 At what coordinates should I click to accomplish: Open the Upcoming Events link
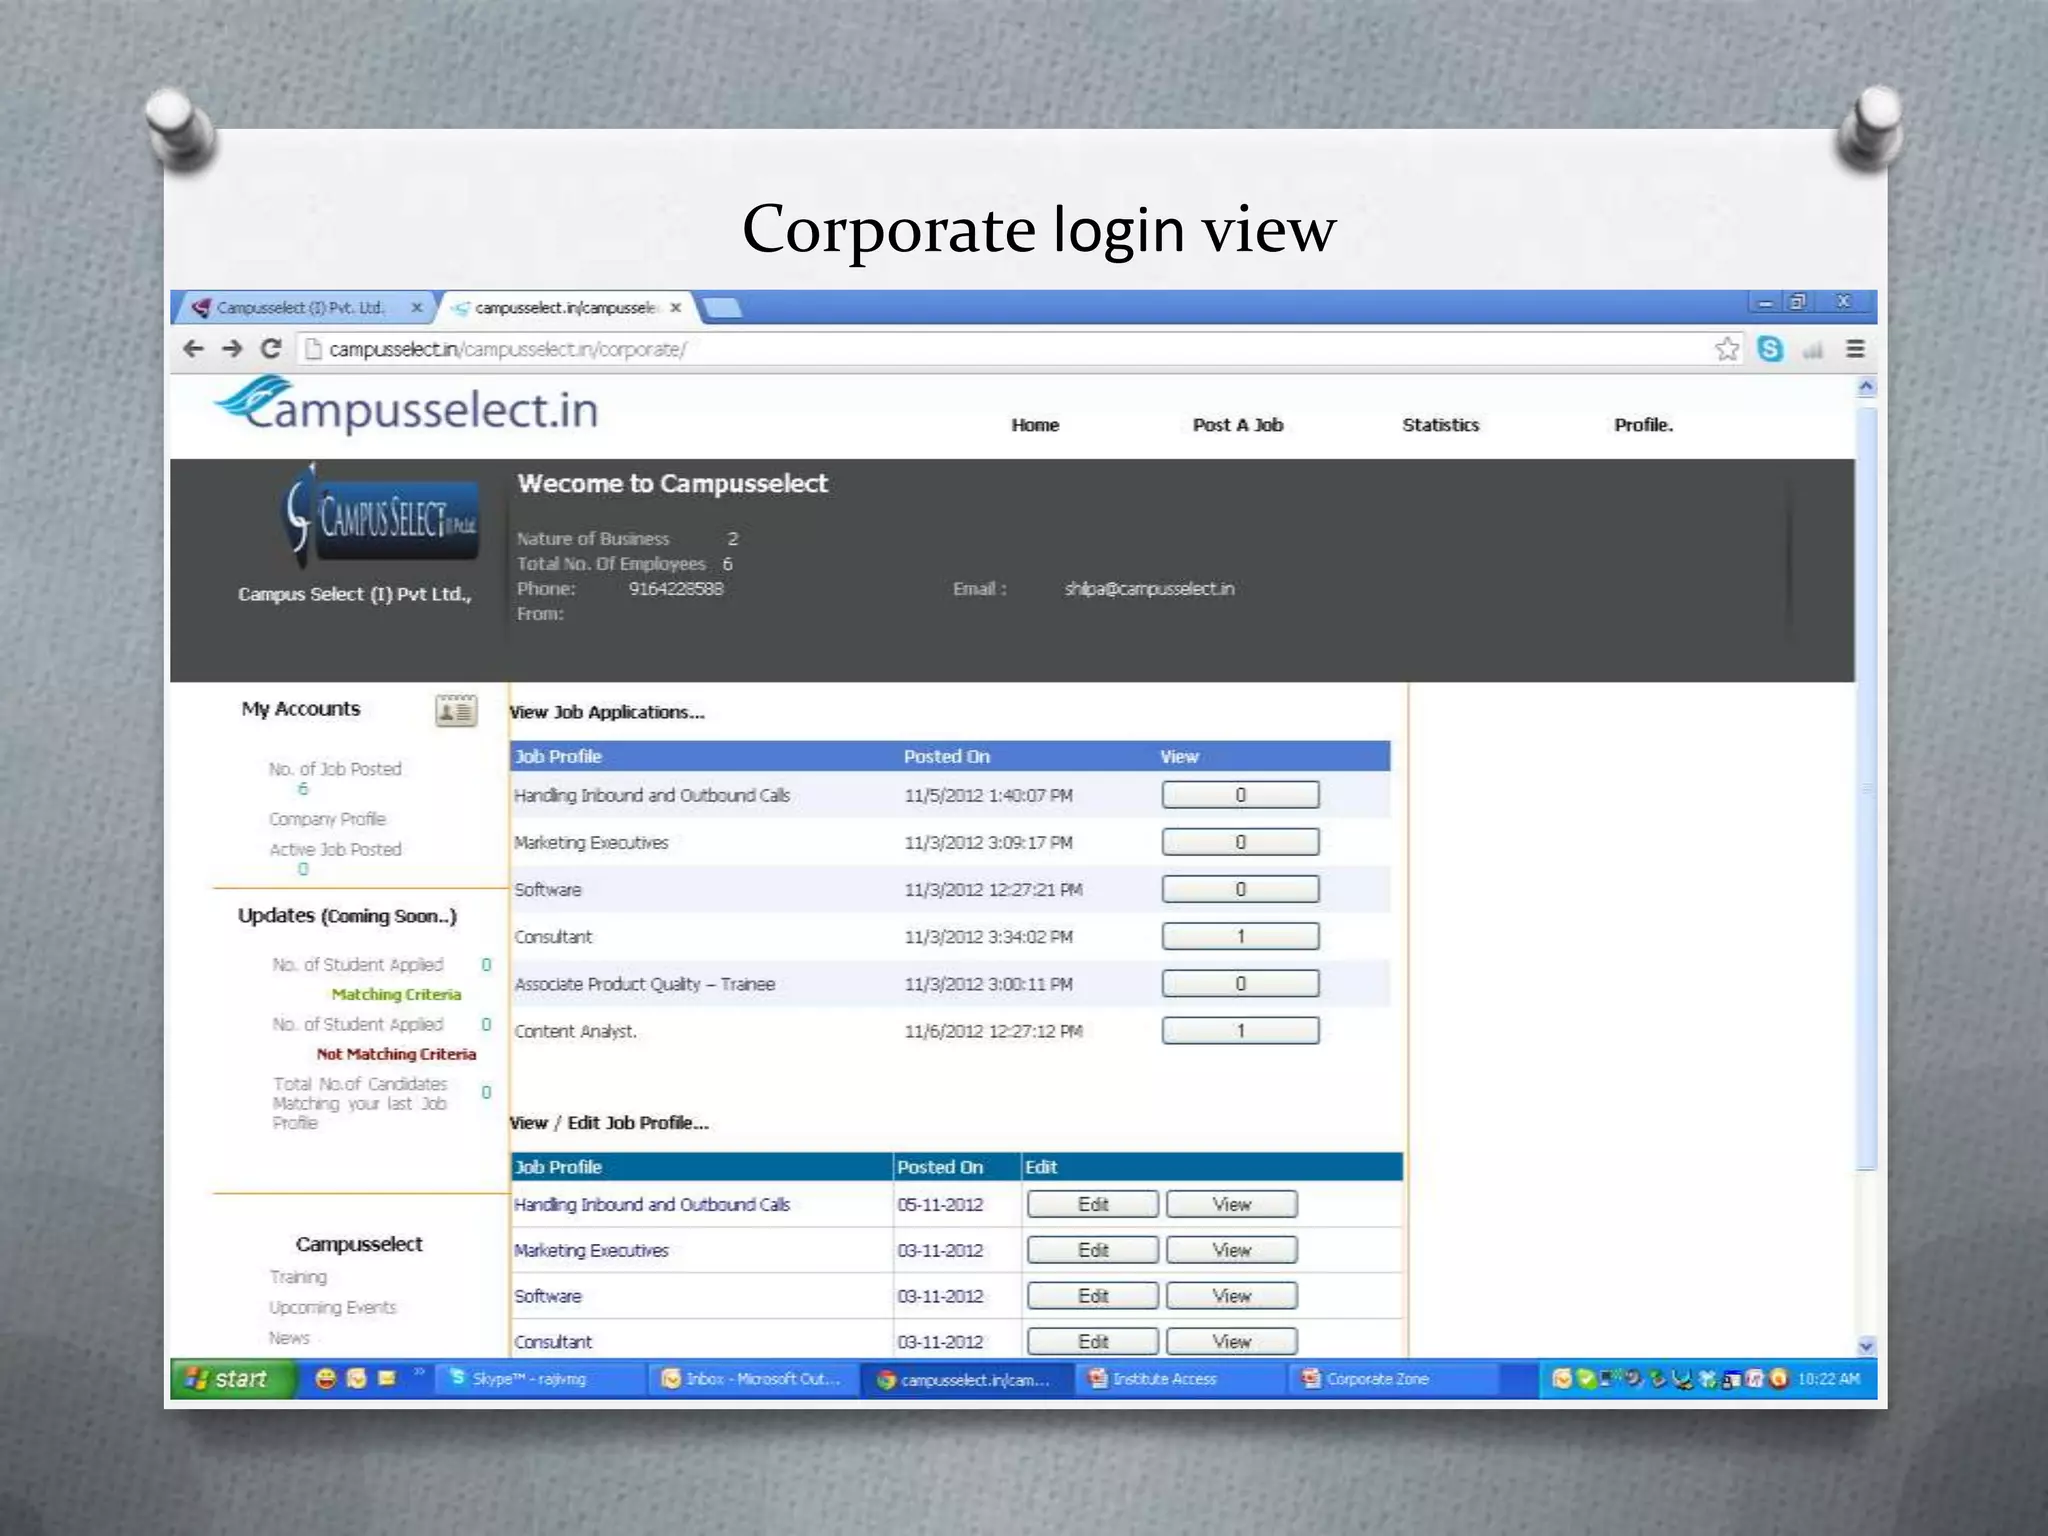[x=332, y=1307]
